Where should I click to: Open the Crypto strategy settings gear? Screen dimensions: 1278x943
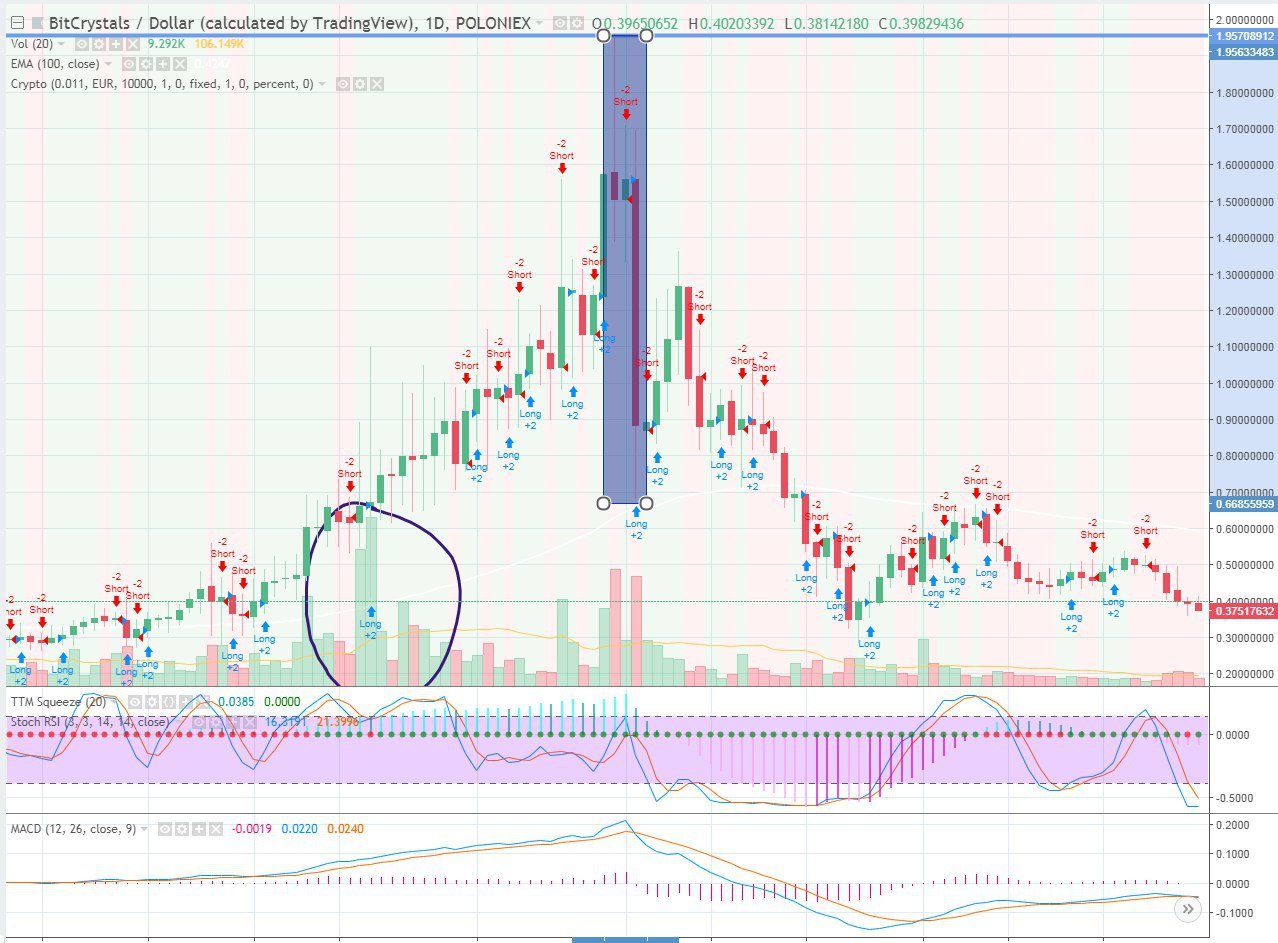click(360, 84)
